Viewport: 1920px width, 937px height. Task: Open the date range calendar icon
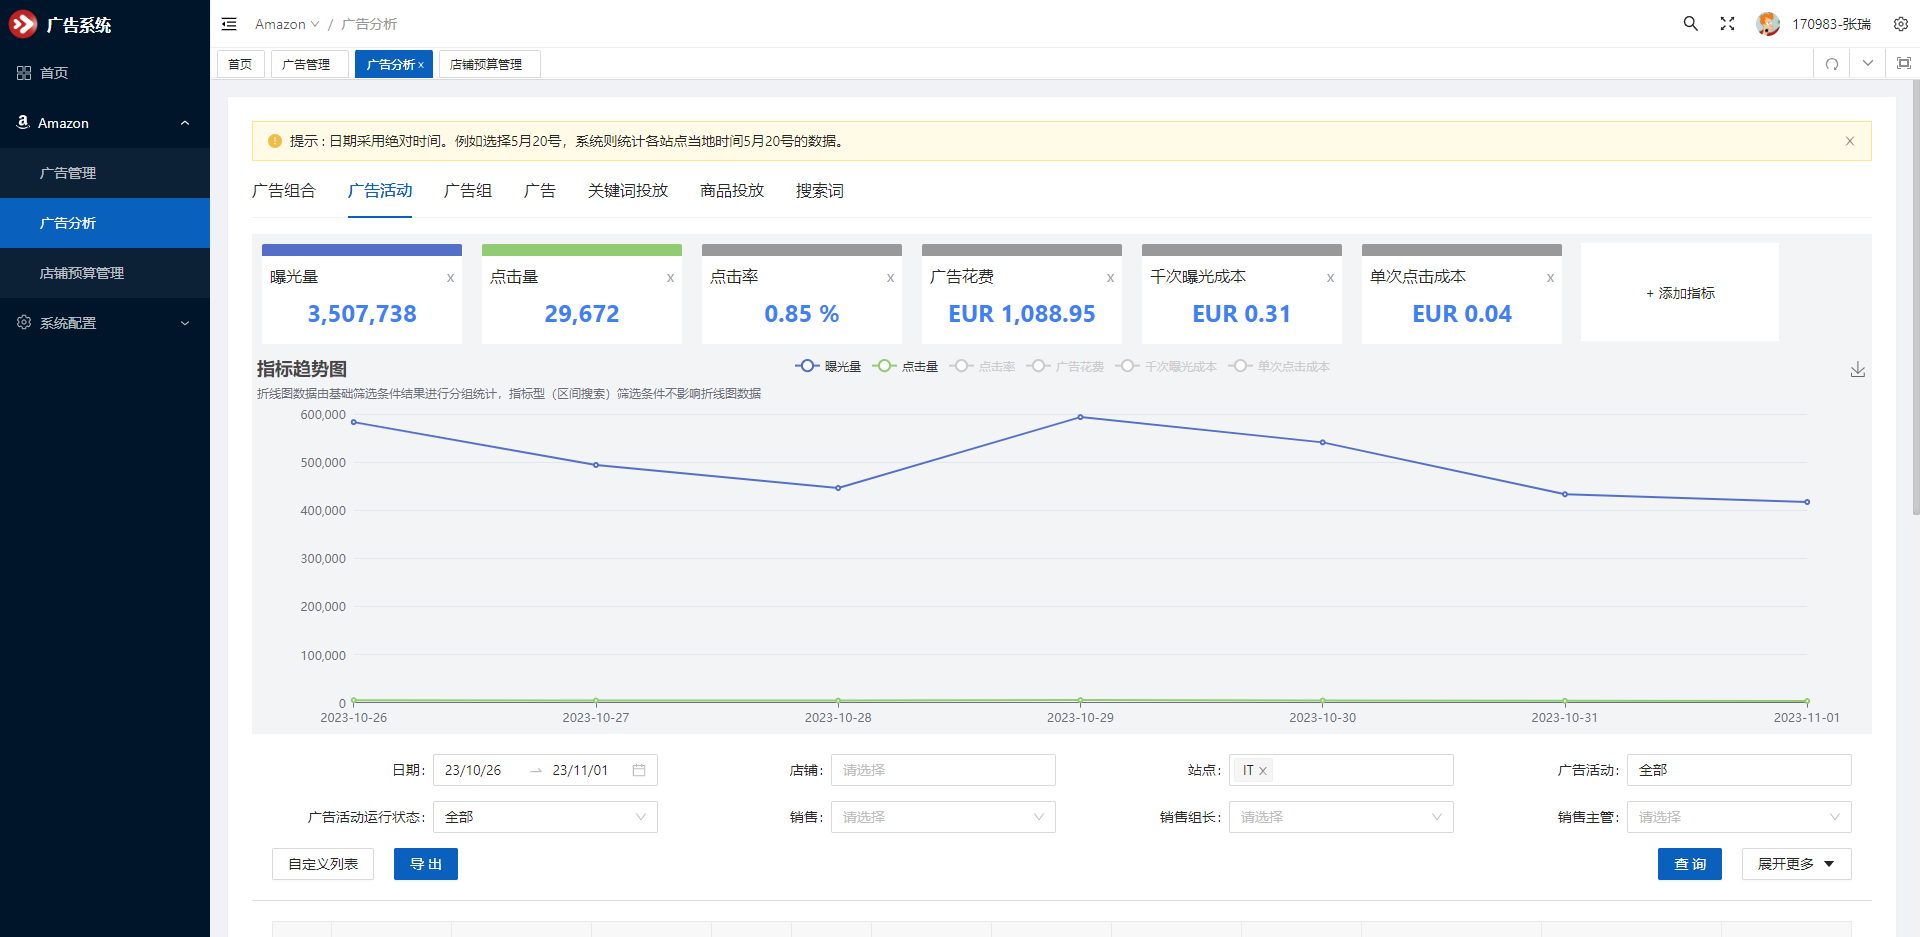639,770
